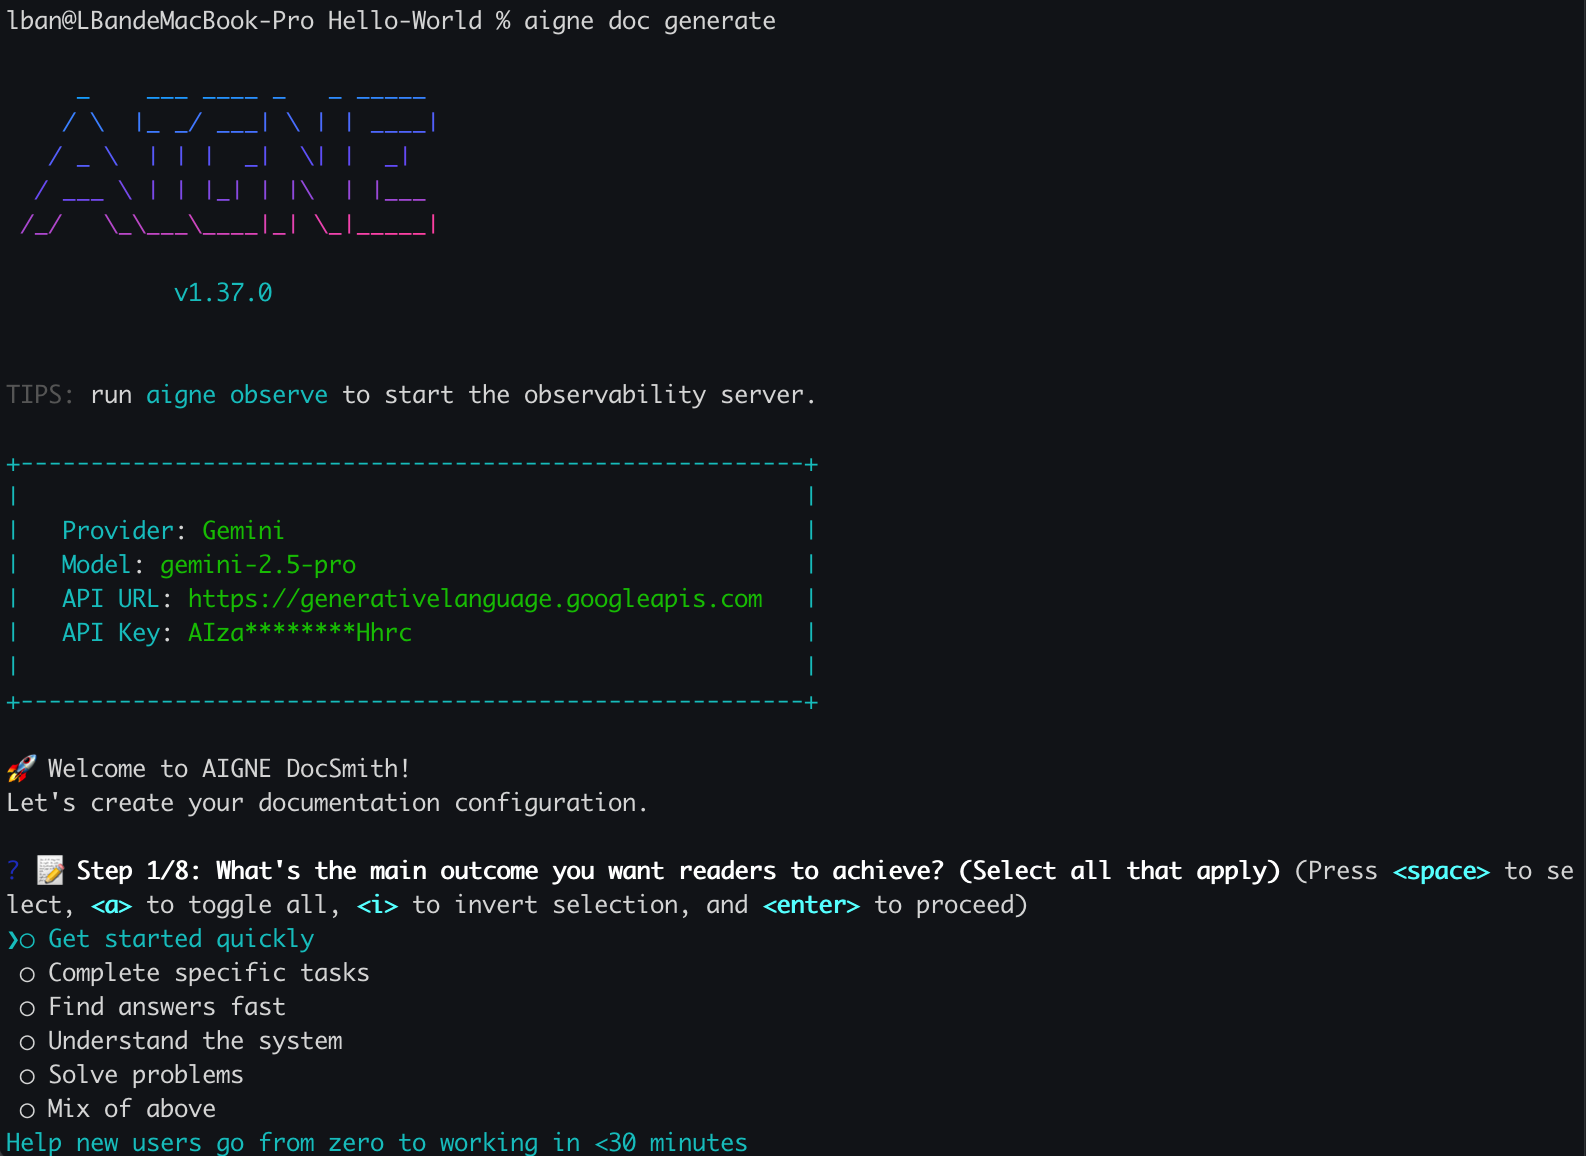Click the <space> key hint
Image resolution: width=1586 pixels, height=1156 pixels.
pyautogui.click(x=1441, y=871)
